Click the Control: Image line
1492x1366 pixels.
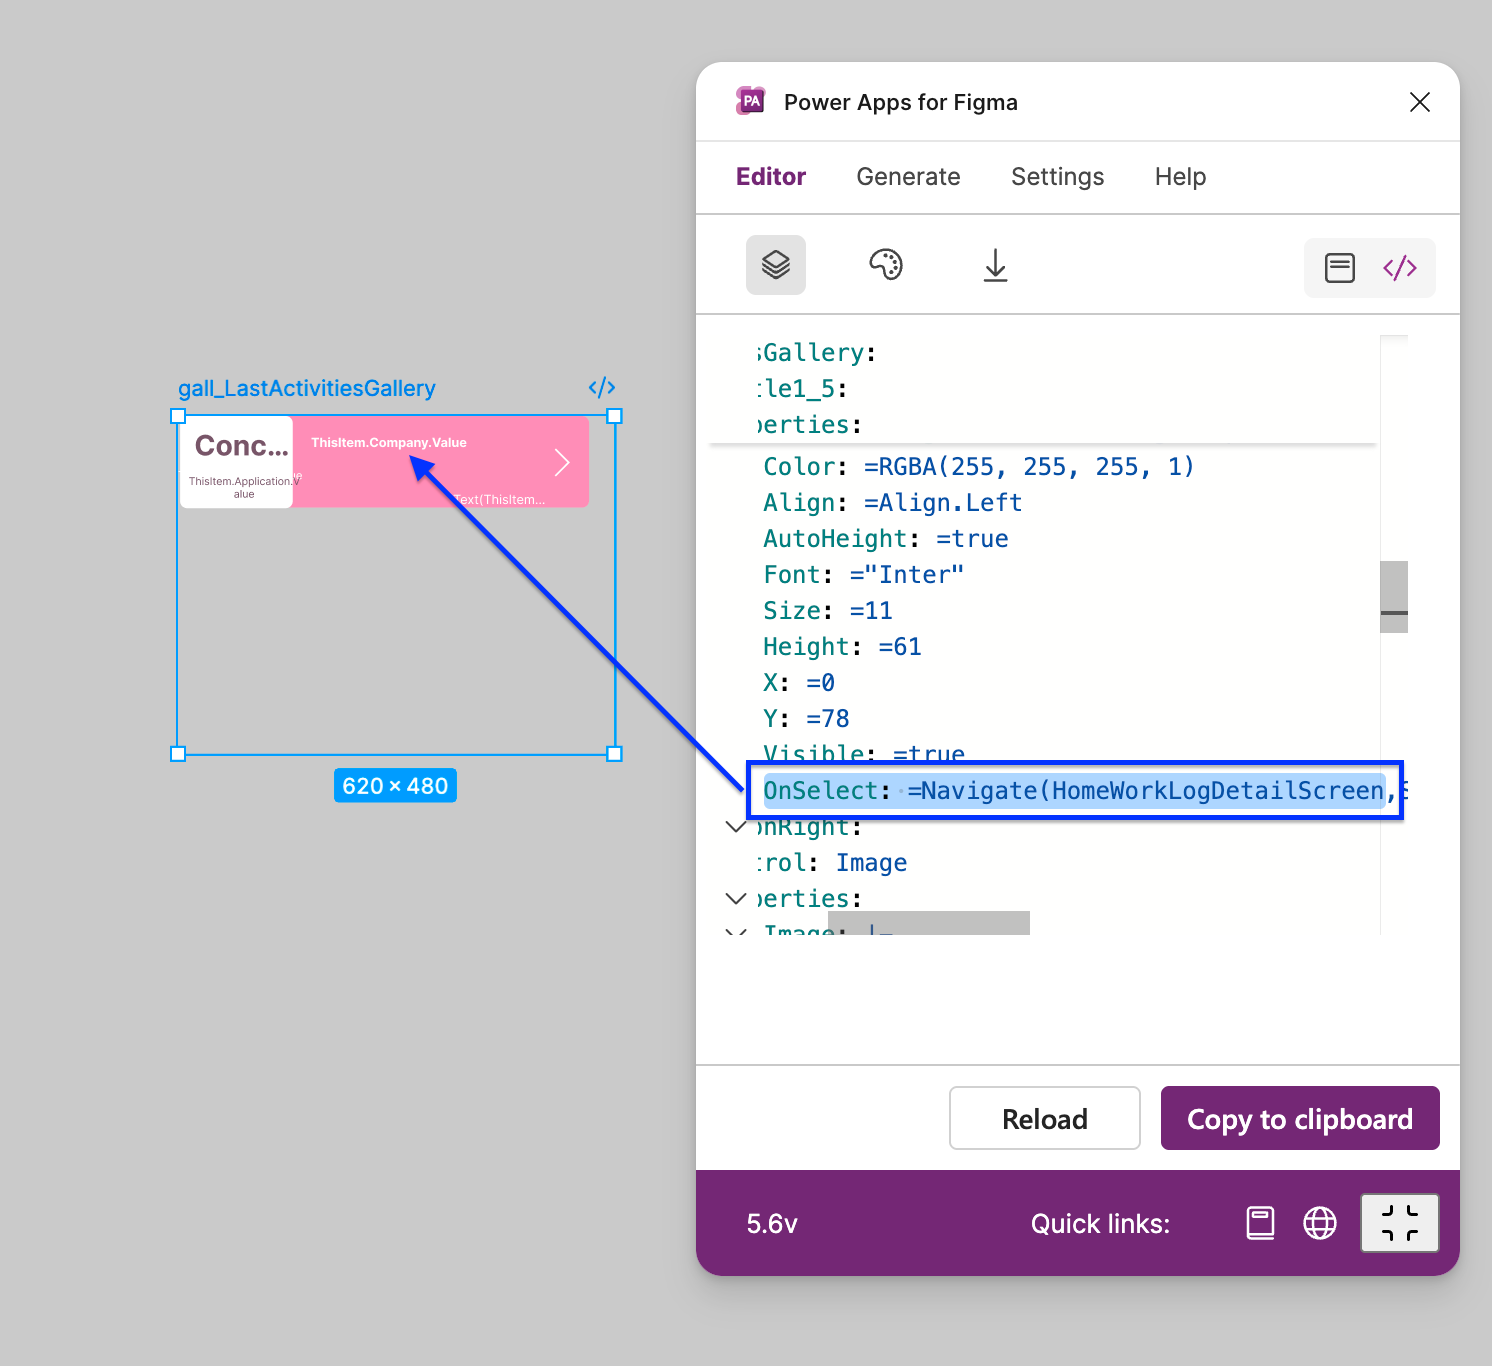(832, 863)
